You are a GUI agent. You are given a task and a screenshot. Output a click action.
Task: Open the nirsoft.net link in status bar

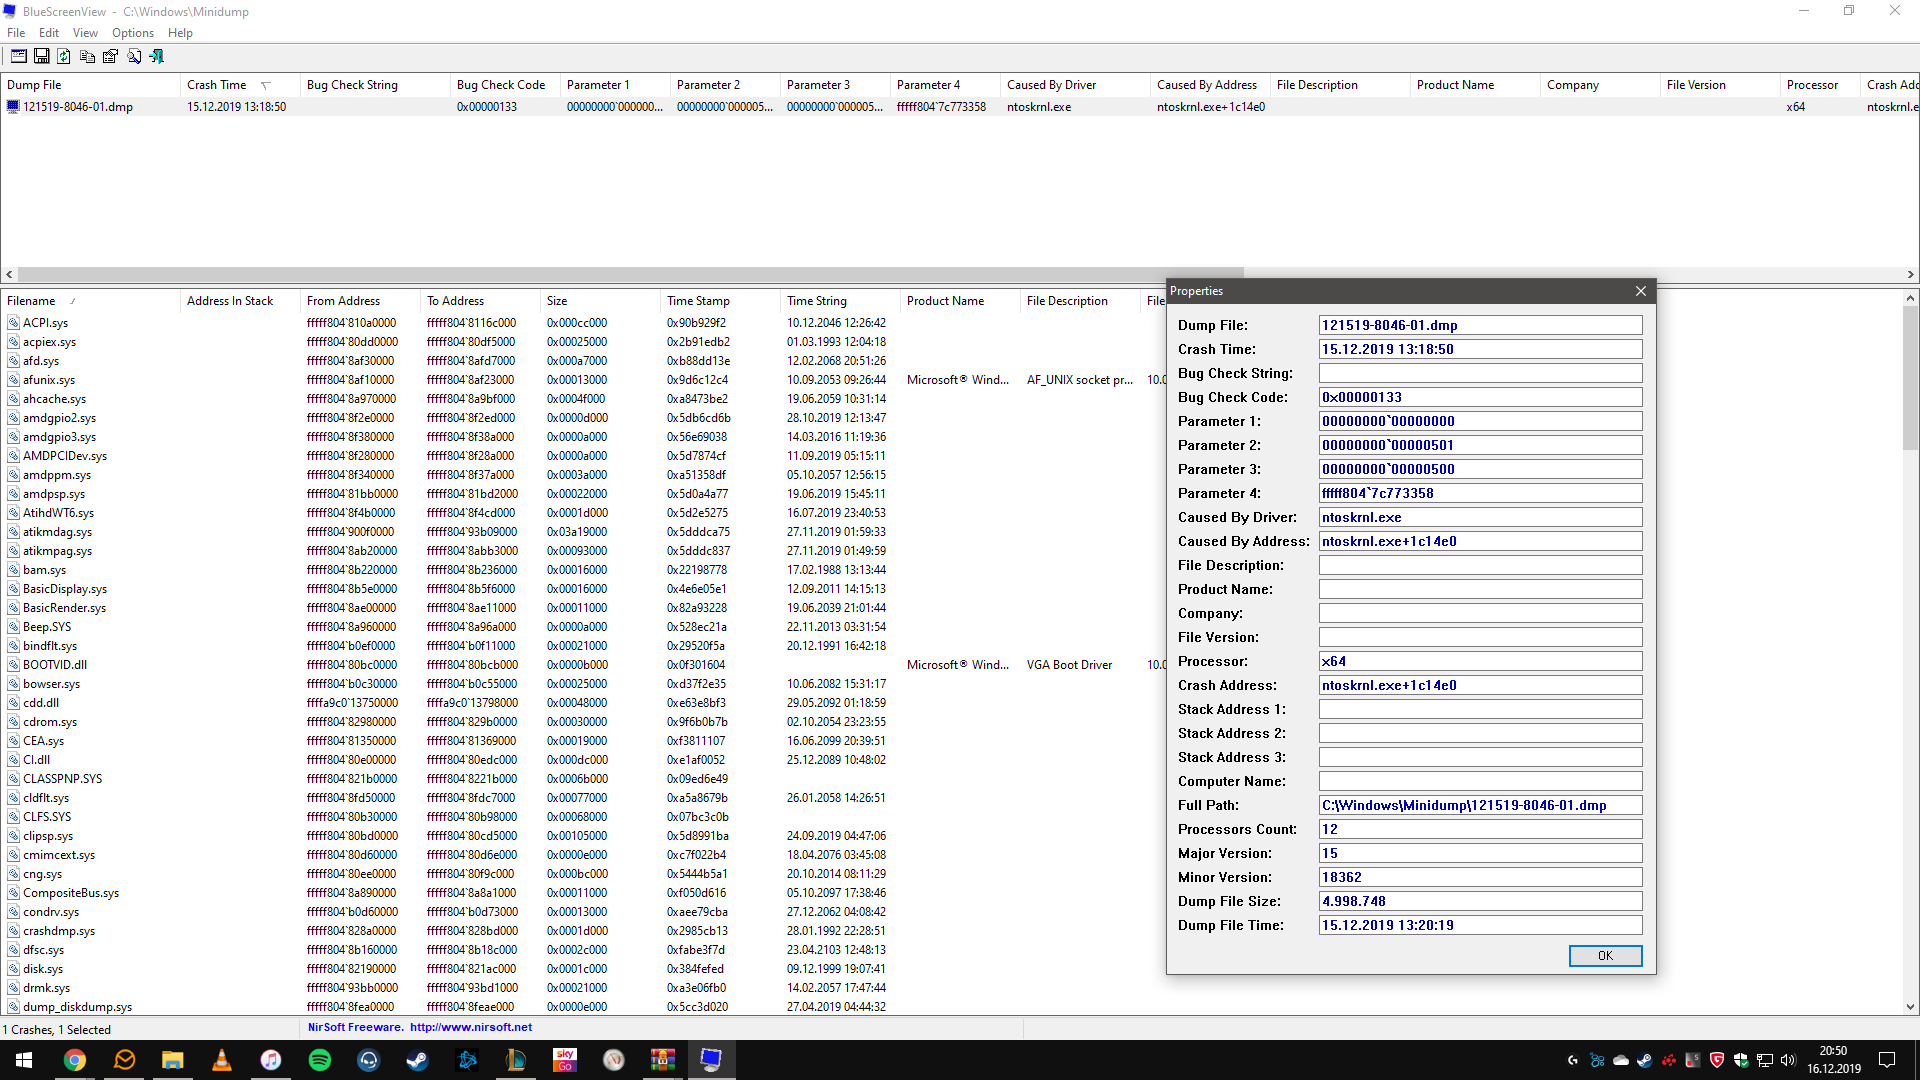(470, 1027)
